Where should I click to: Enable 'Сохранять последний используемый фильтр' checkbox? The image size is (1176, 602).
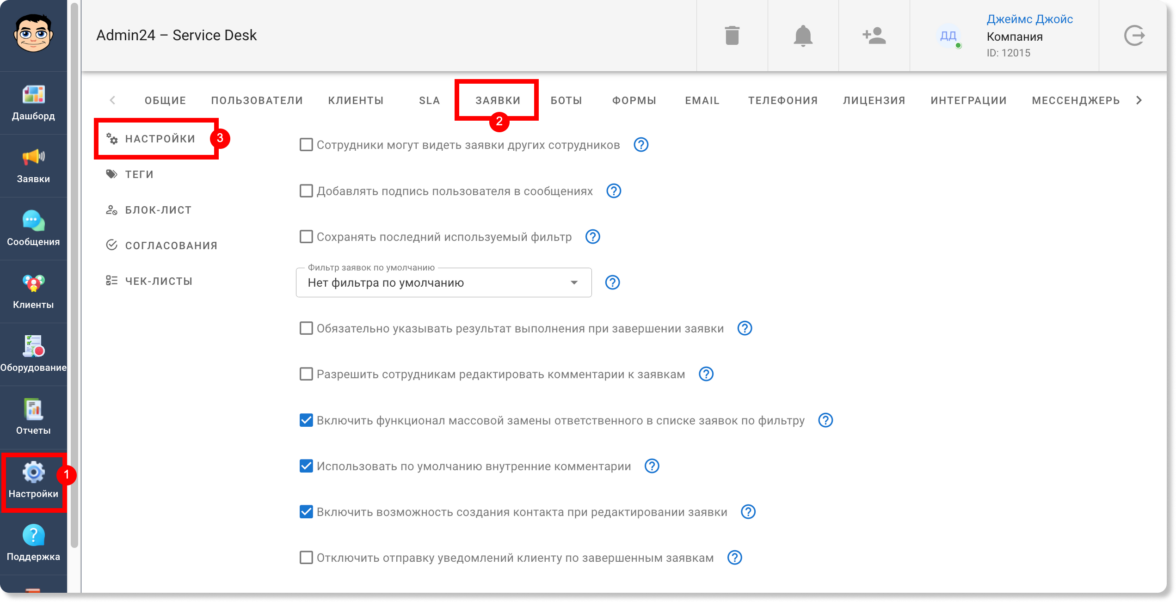306,237
